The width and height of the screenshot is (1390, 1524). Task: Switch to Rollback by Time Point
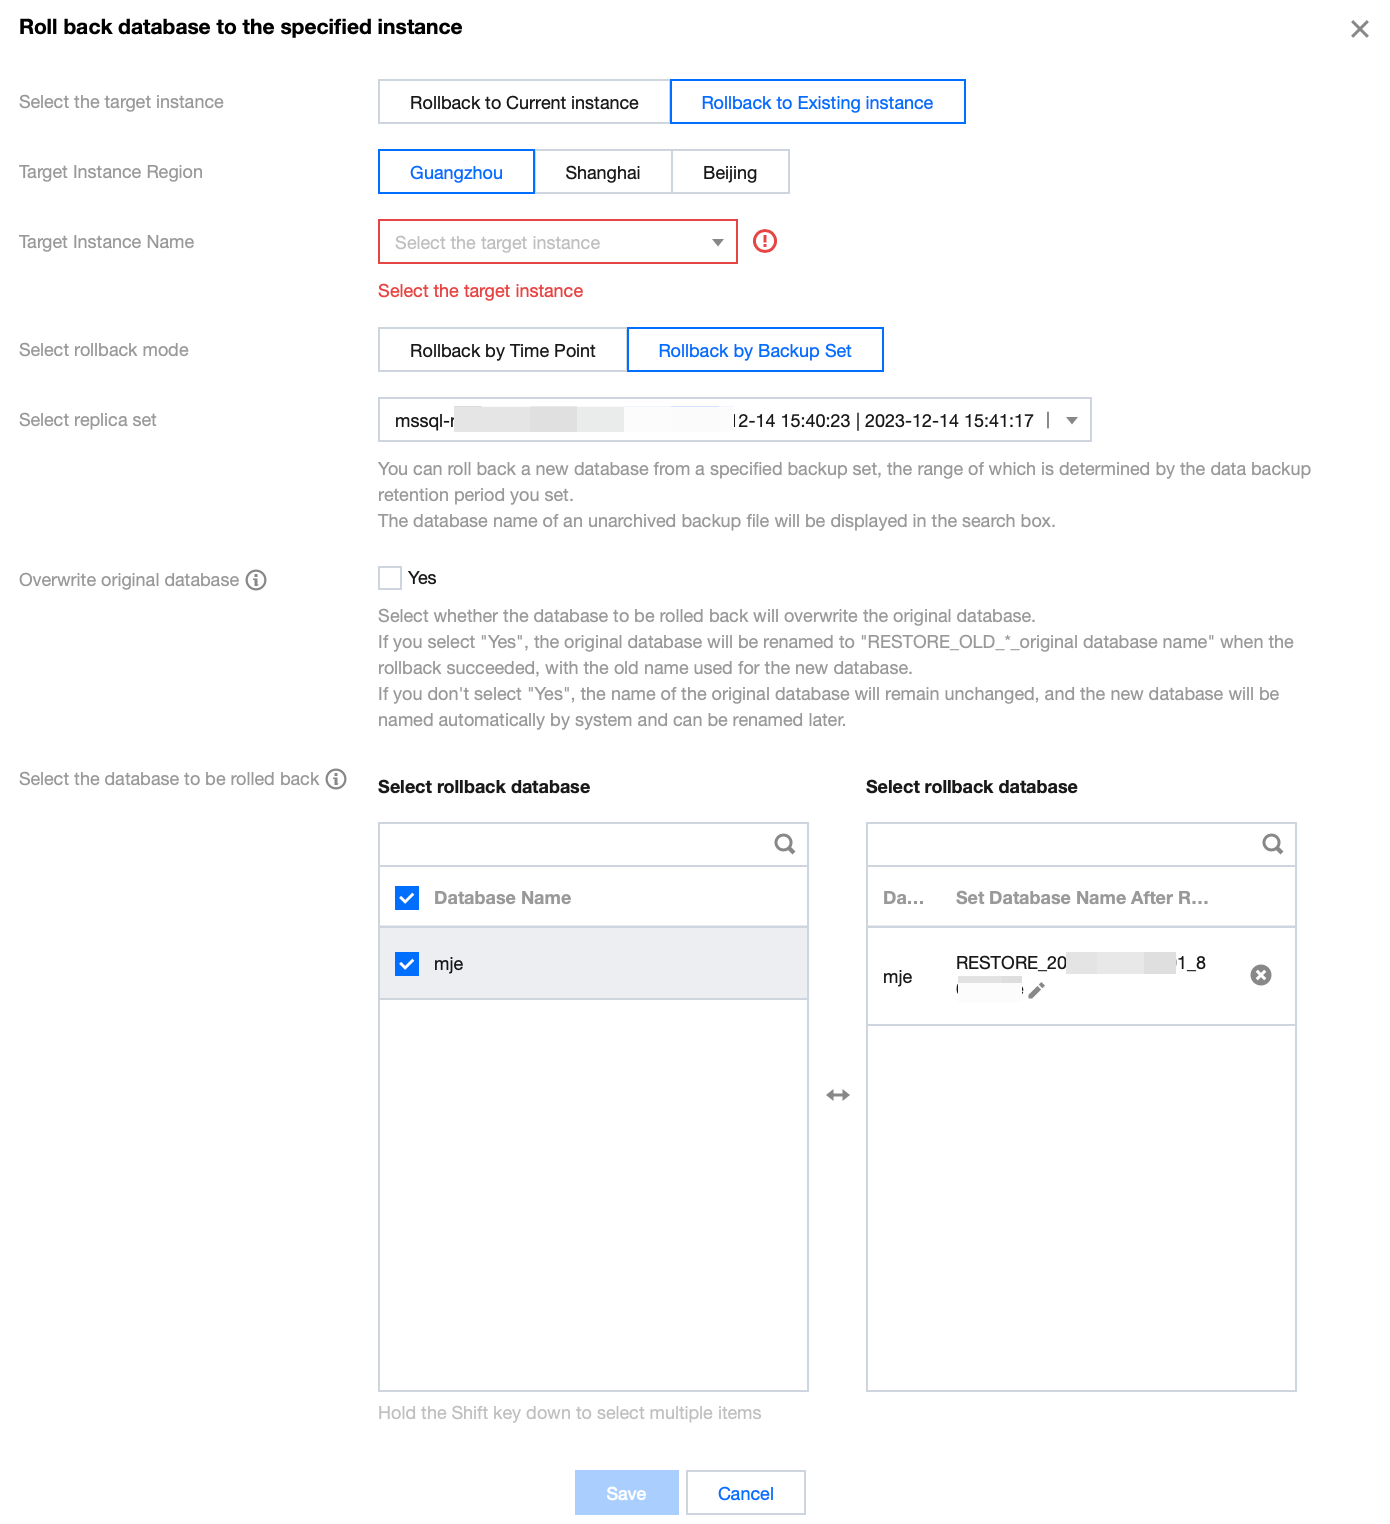pyautogui.click(x=502, y=350)
